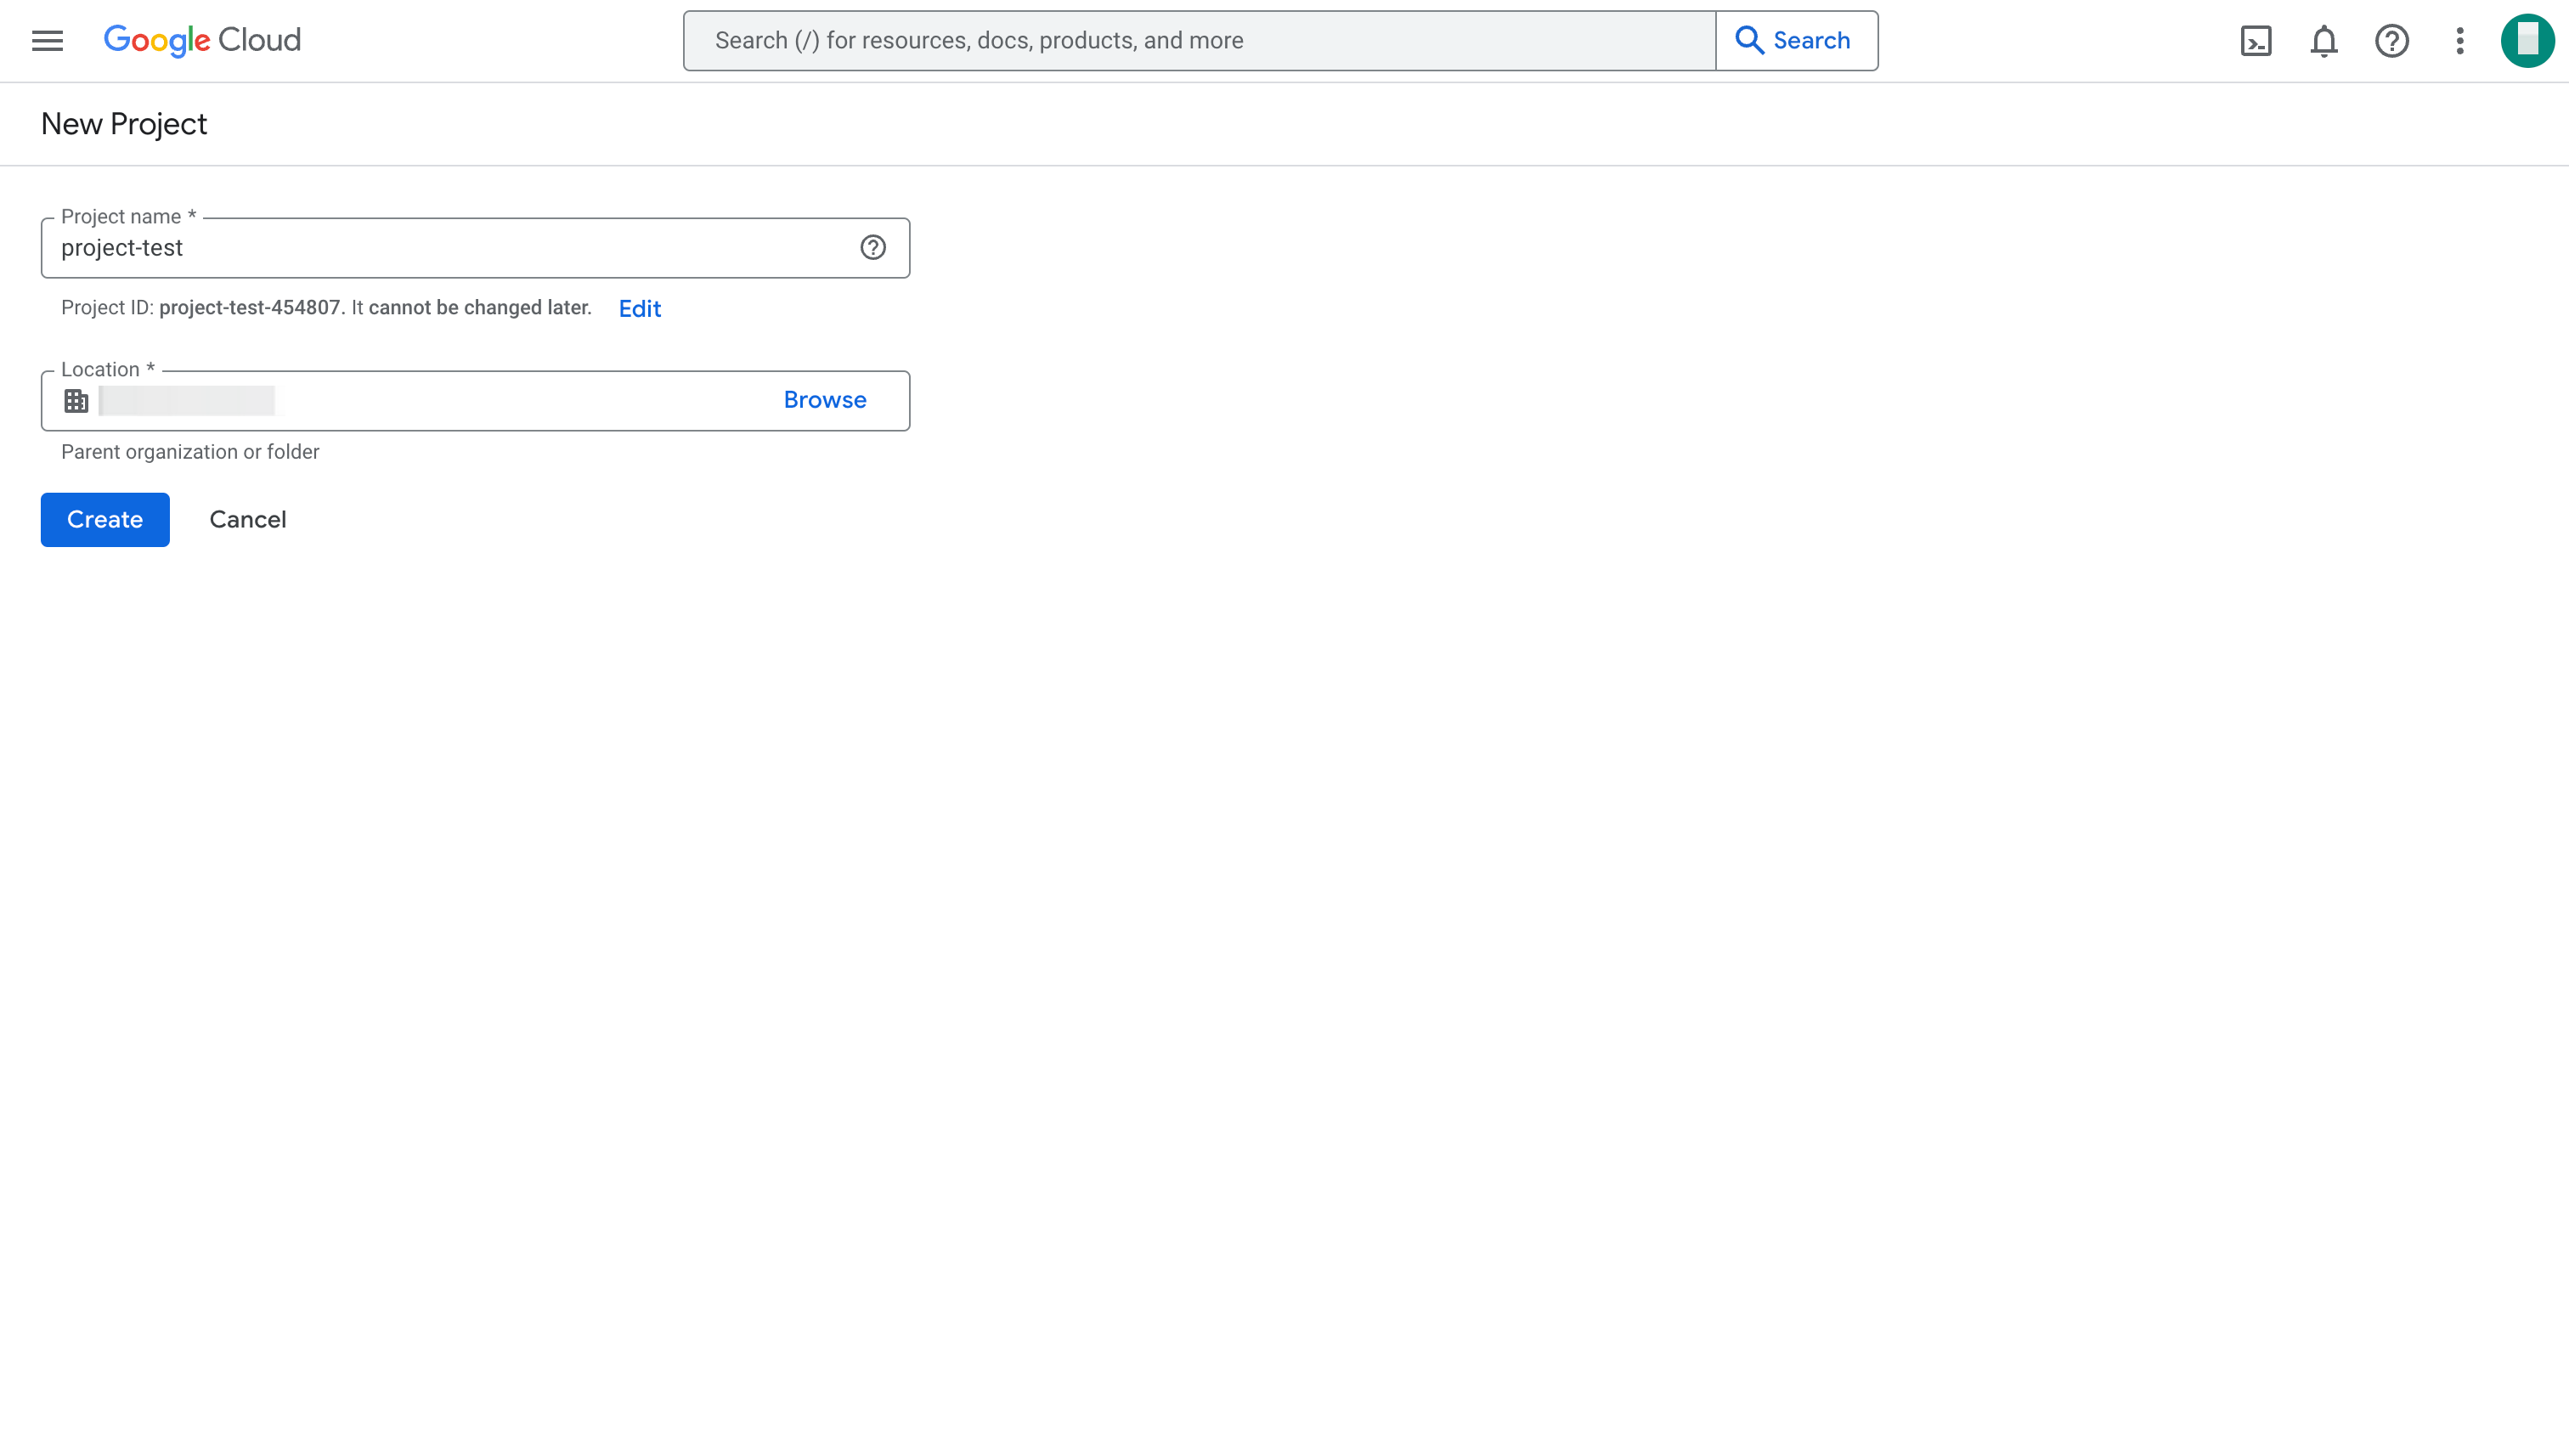2569x1456 pixels.
Task: Click into the Project name field
Action: [450, 248]
